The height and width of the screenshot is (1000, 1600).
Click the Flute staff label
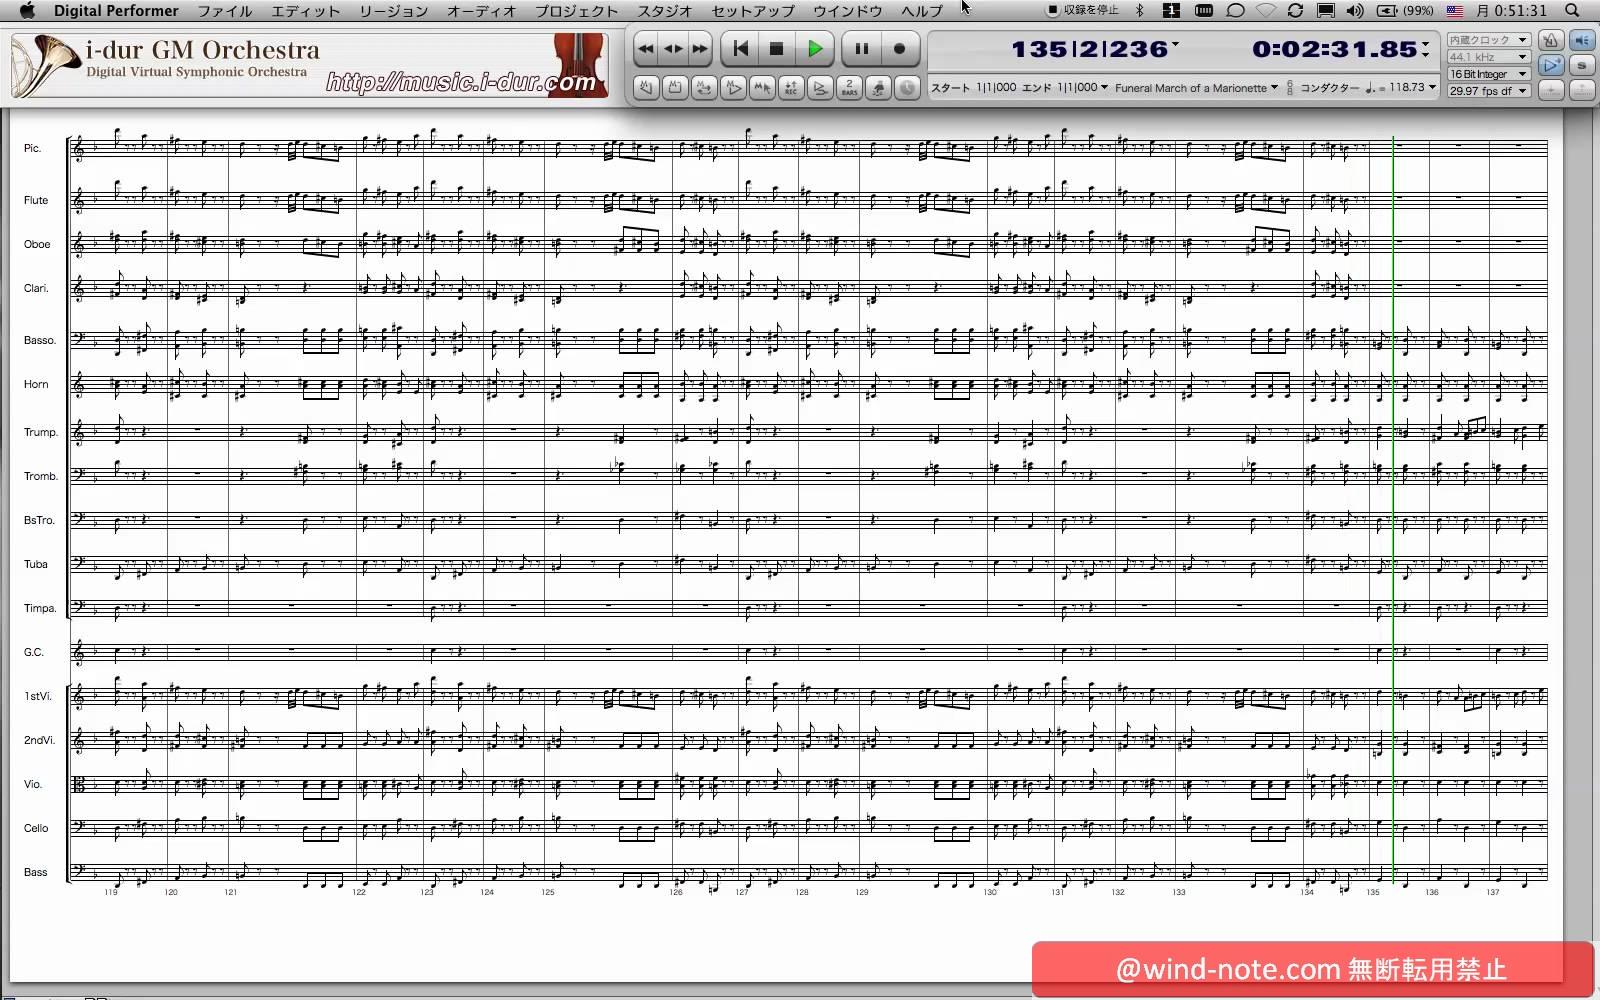[36, 200]
